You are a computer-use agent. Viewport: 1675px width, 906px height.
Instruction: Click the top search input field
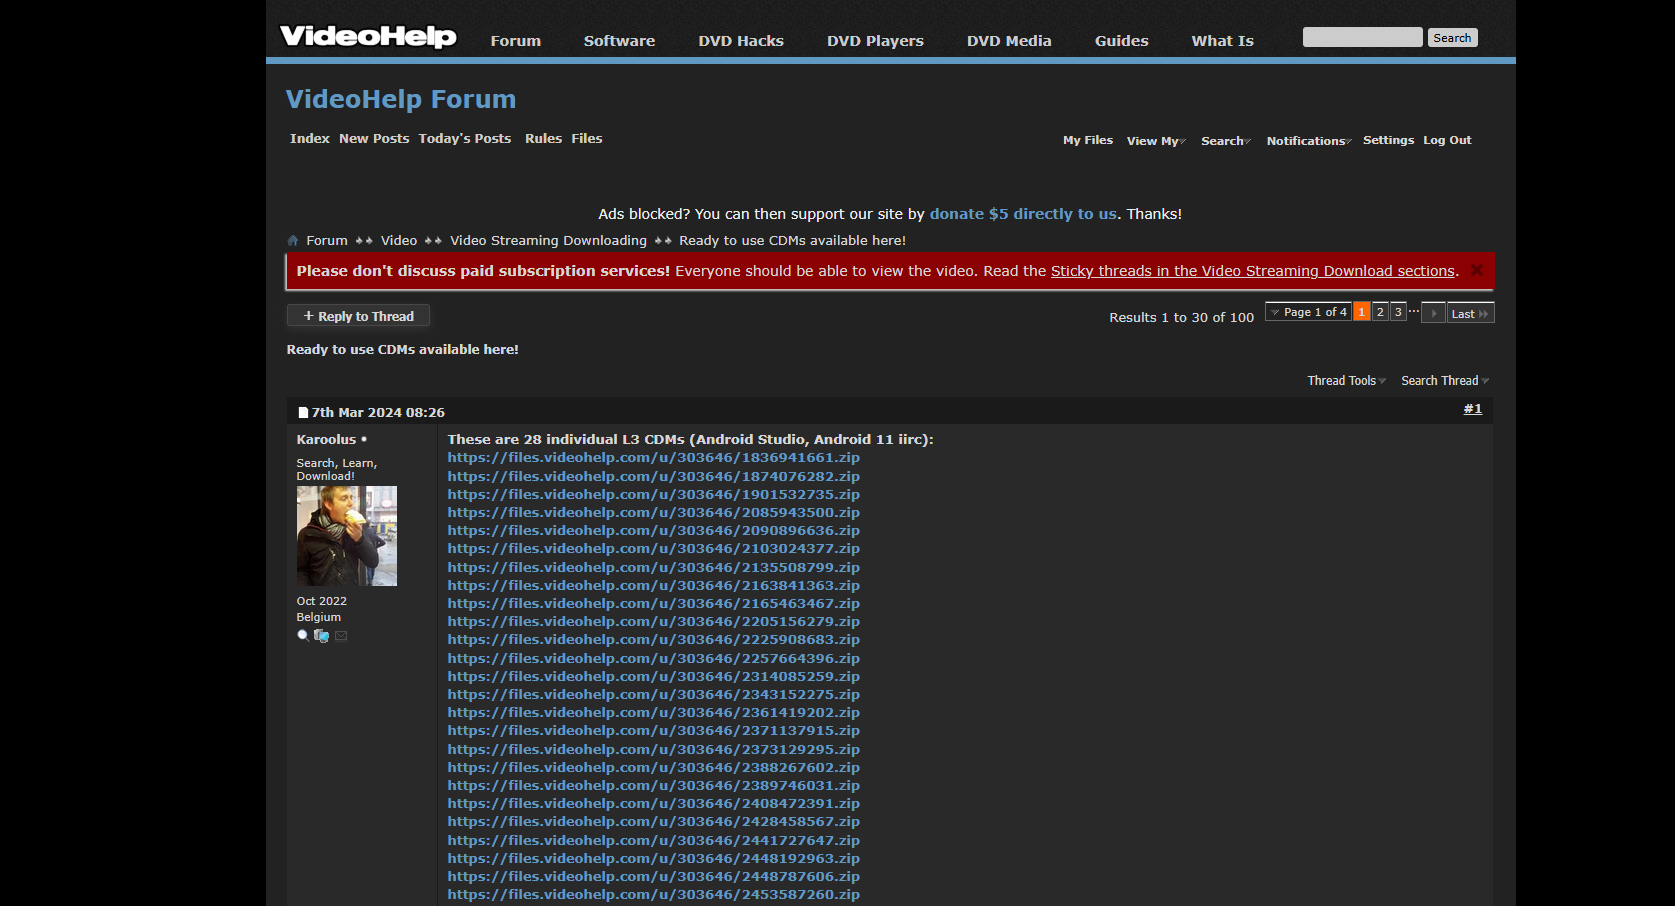click(1362, 38)
